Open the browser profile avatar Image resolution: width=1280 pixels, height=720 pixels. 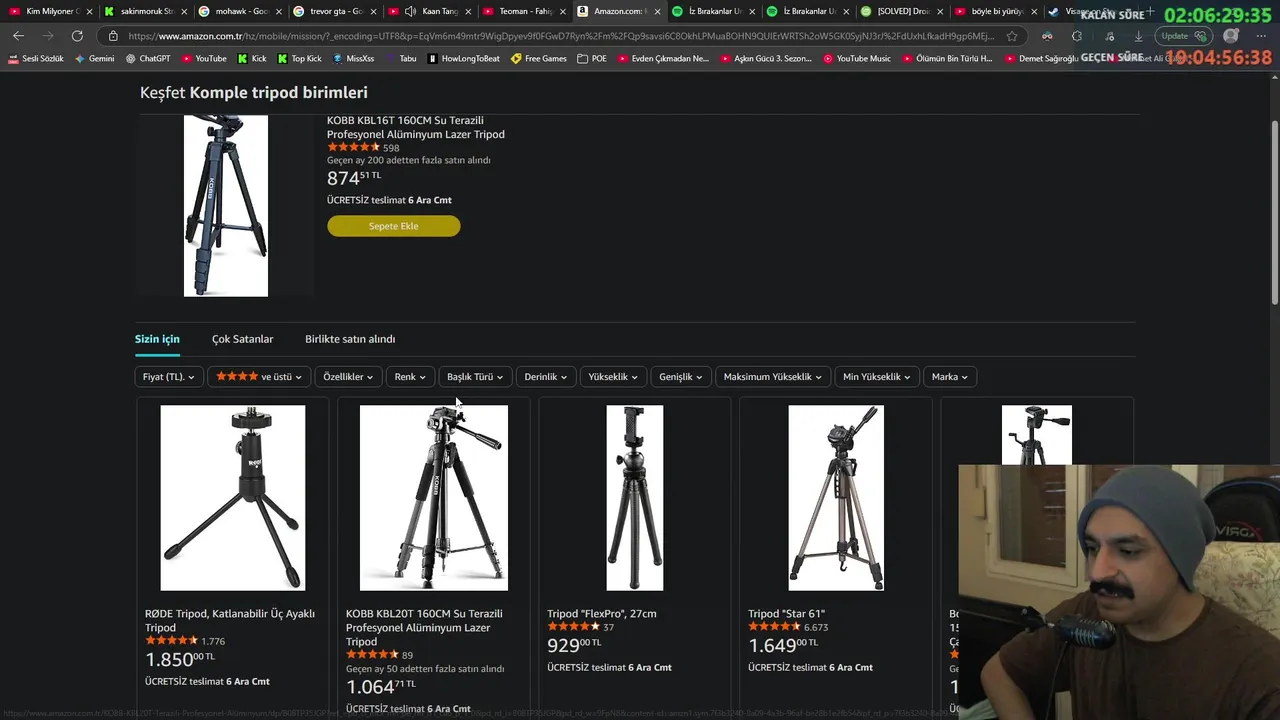[x=1231, y=36]
